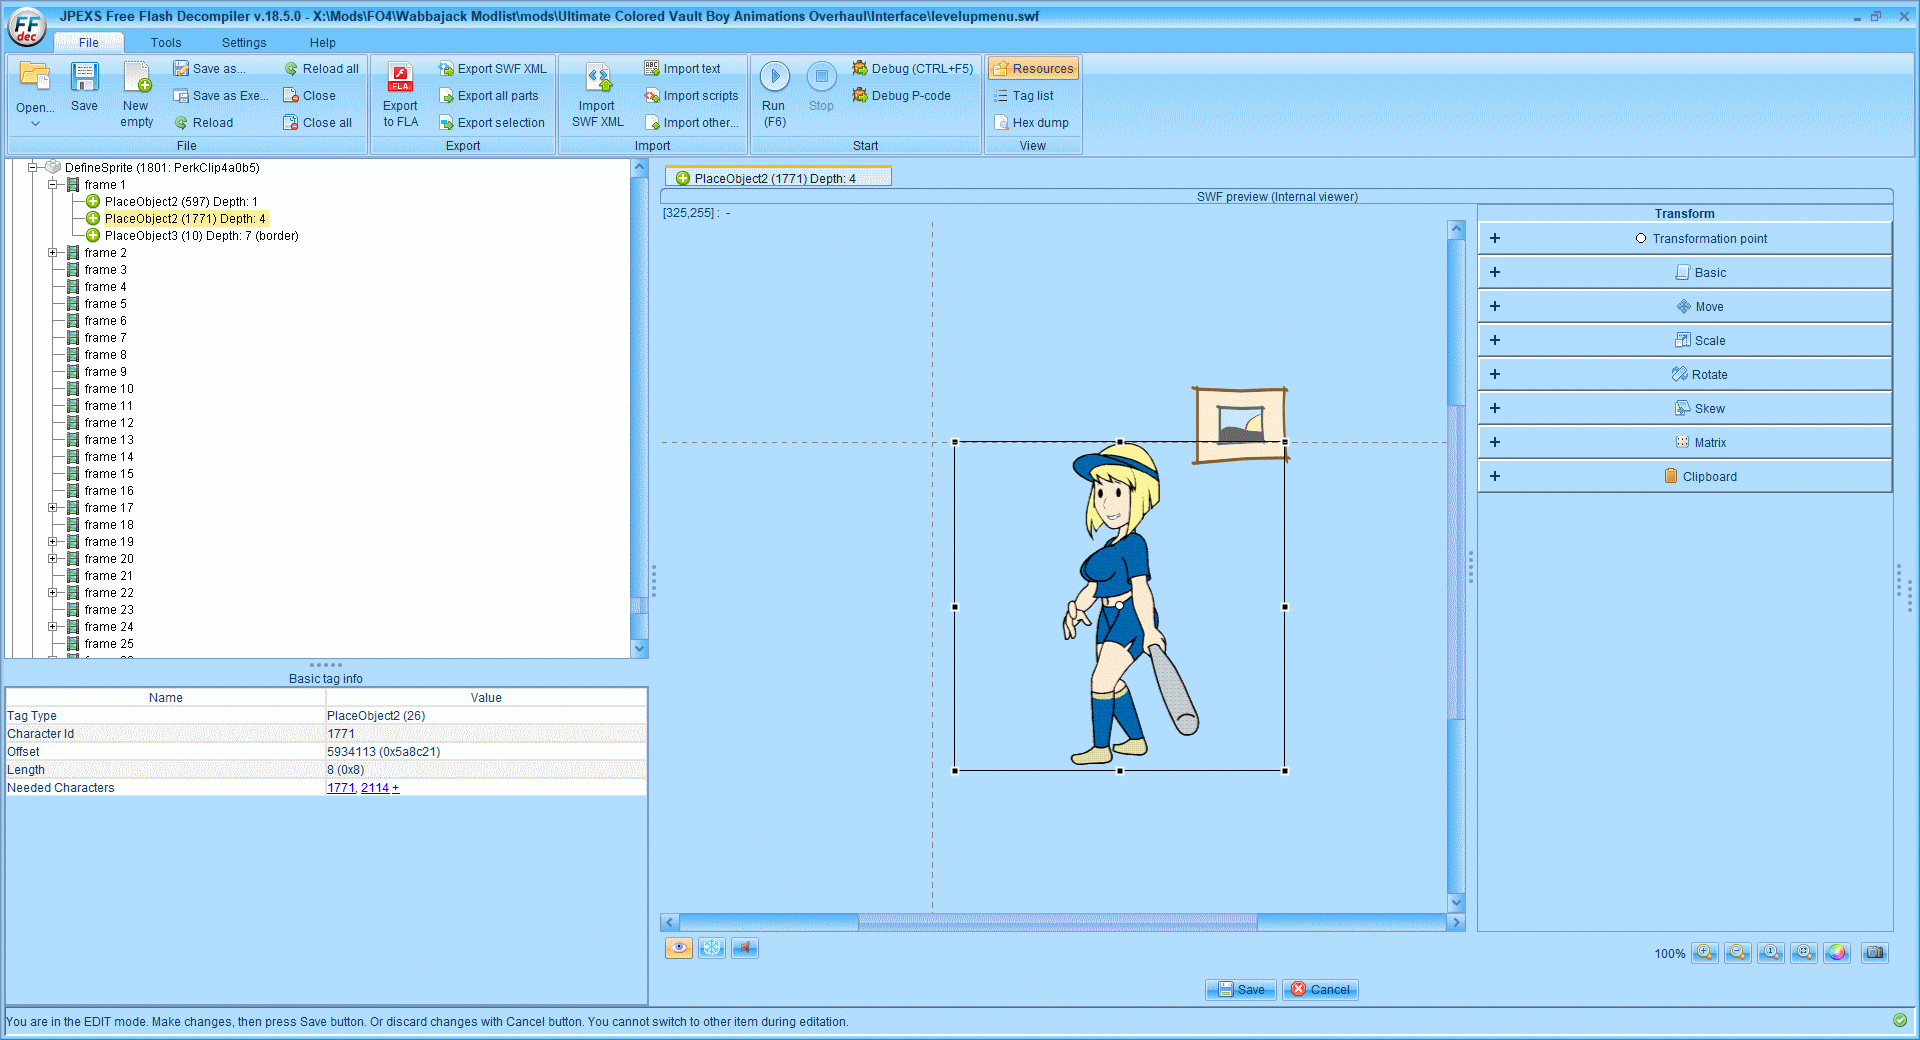The height and width of the screenshot is (1040, 1920).
Task: Take a snapshot with camera icon
Action: pos(1875,953)
